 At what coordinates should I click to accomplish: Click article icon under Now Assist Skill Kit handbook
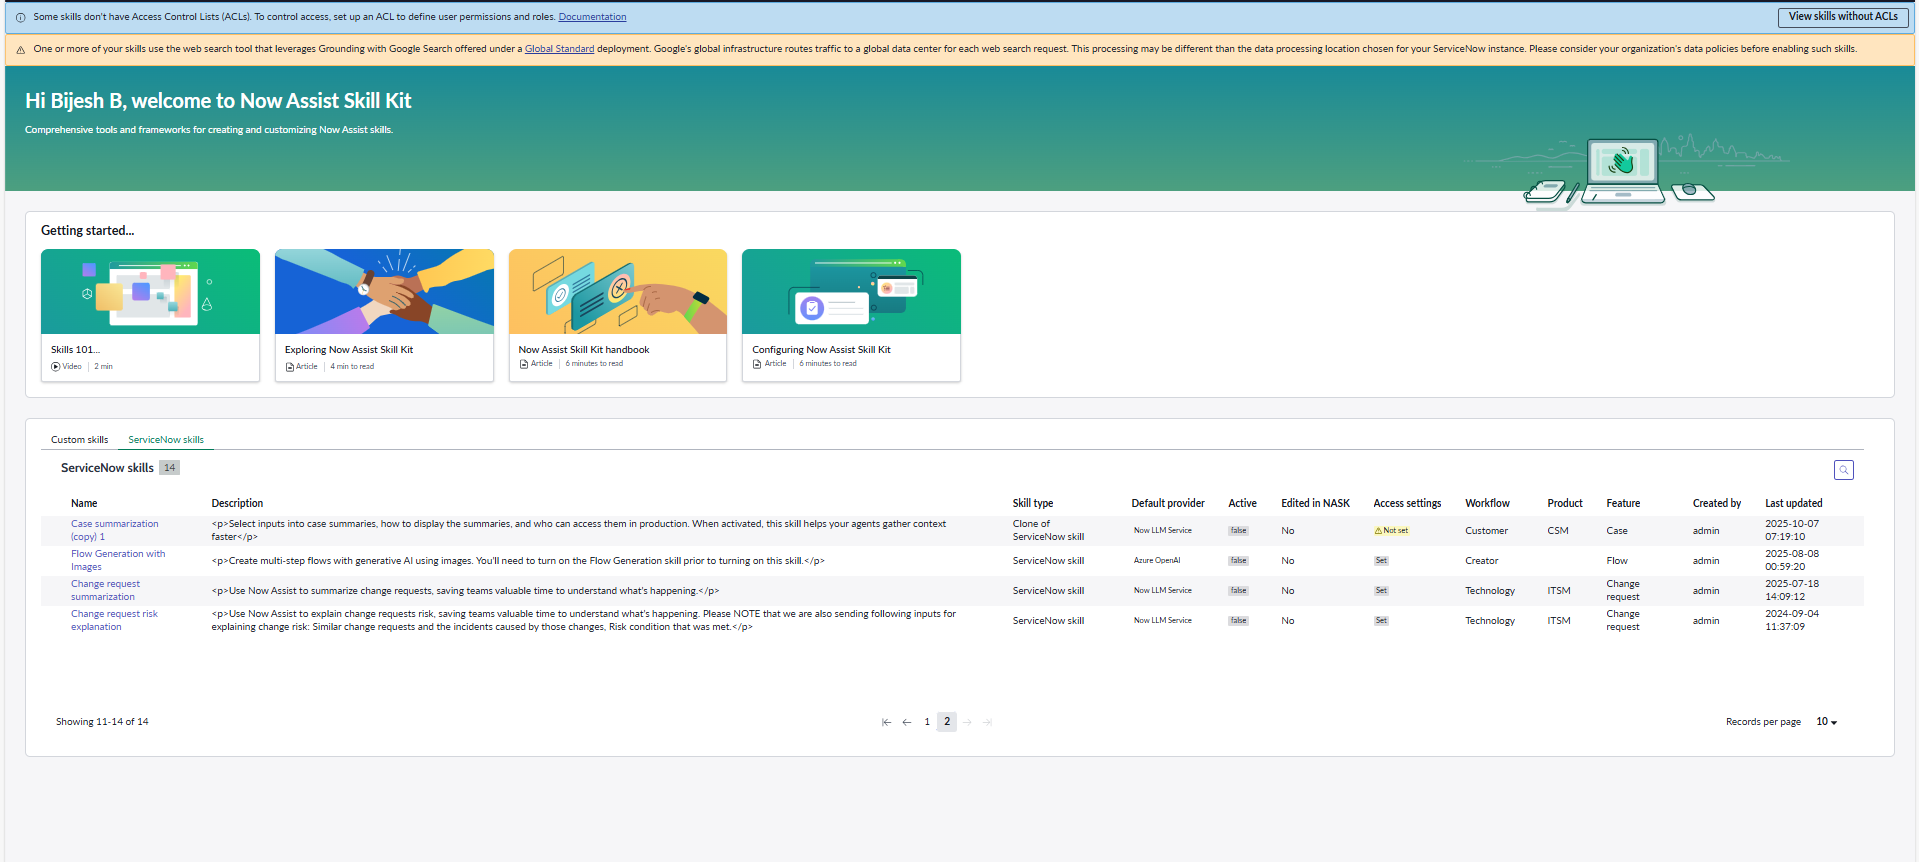(x=524, y=364)
